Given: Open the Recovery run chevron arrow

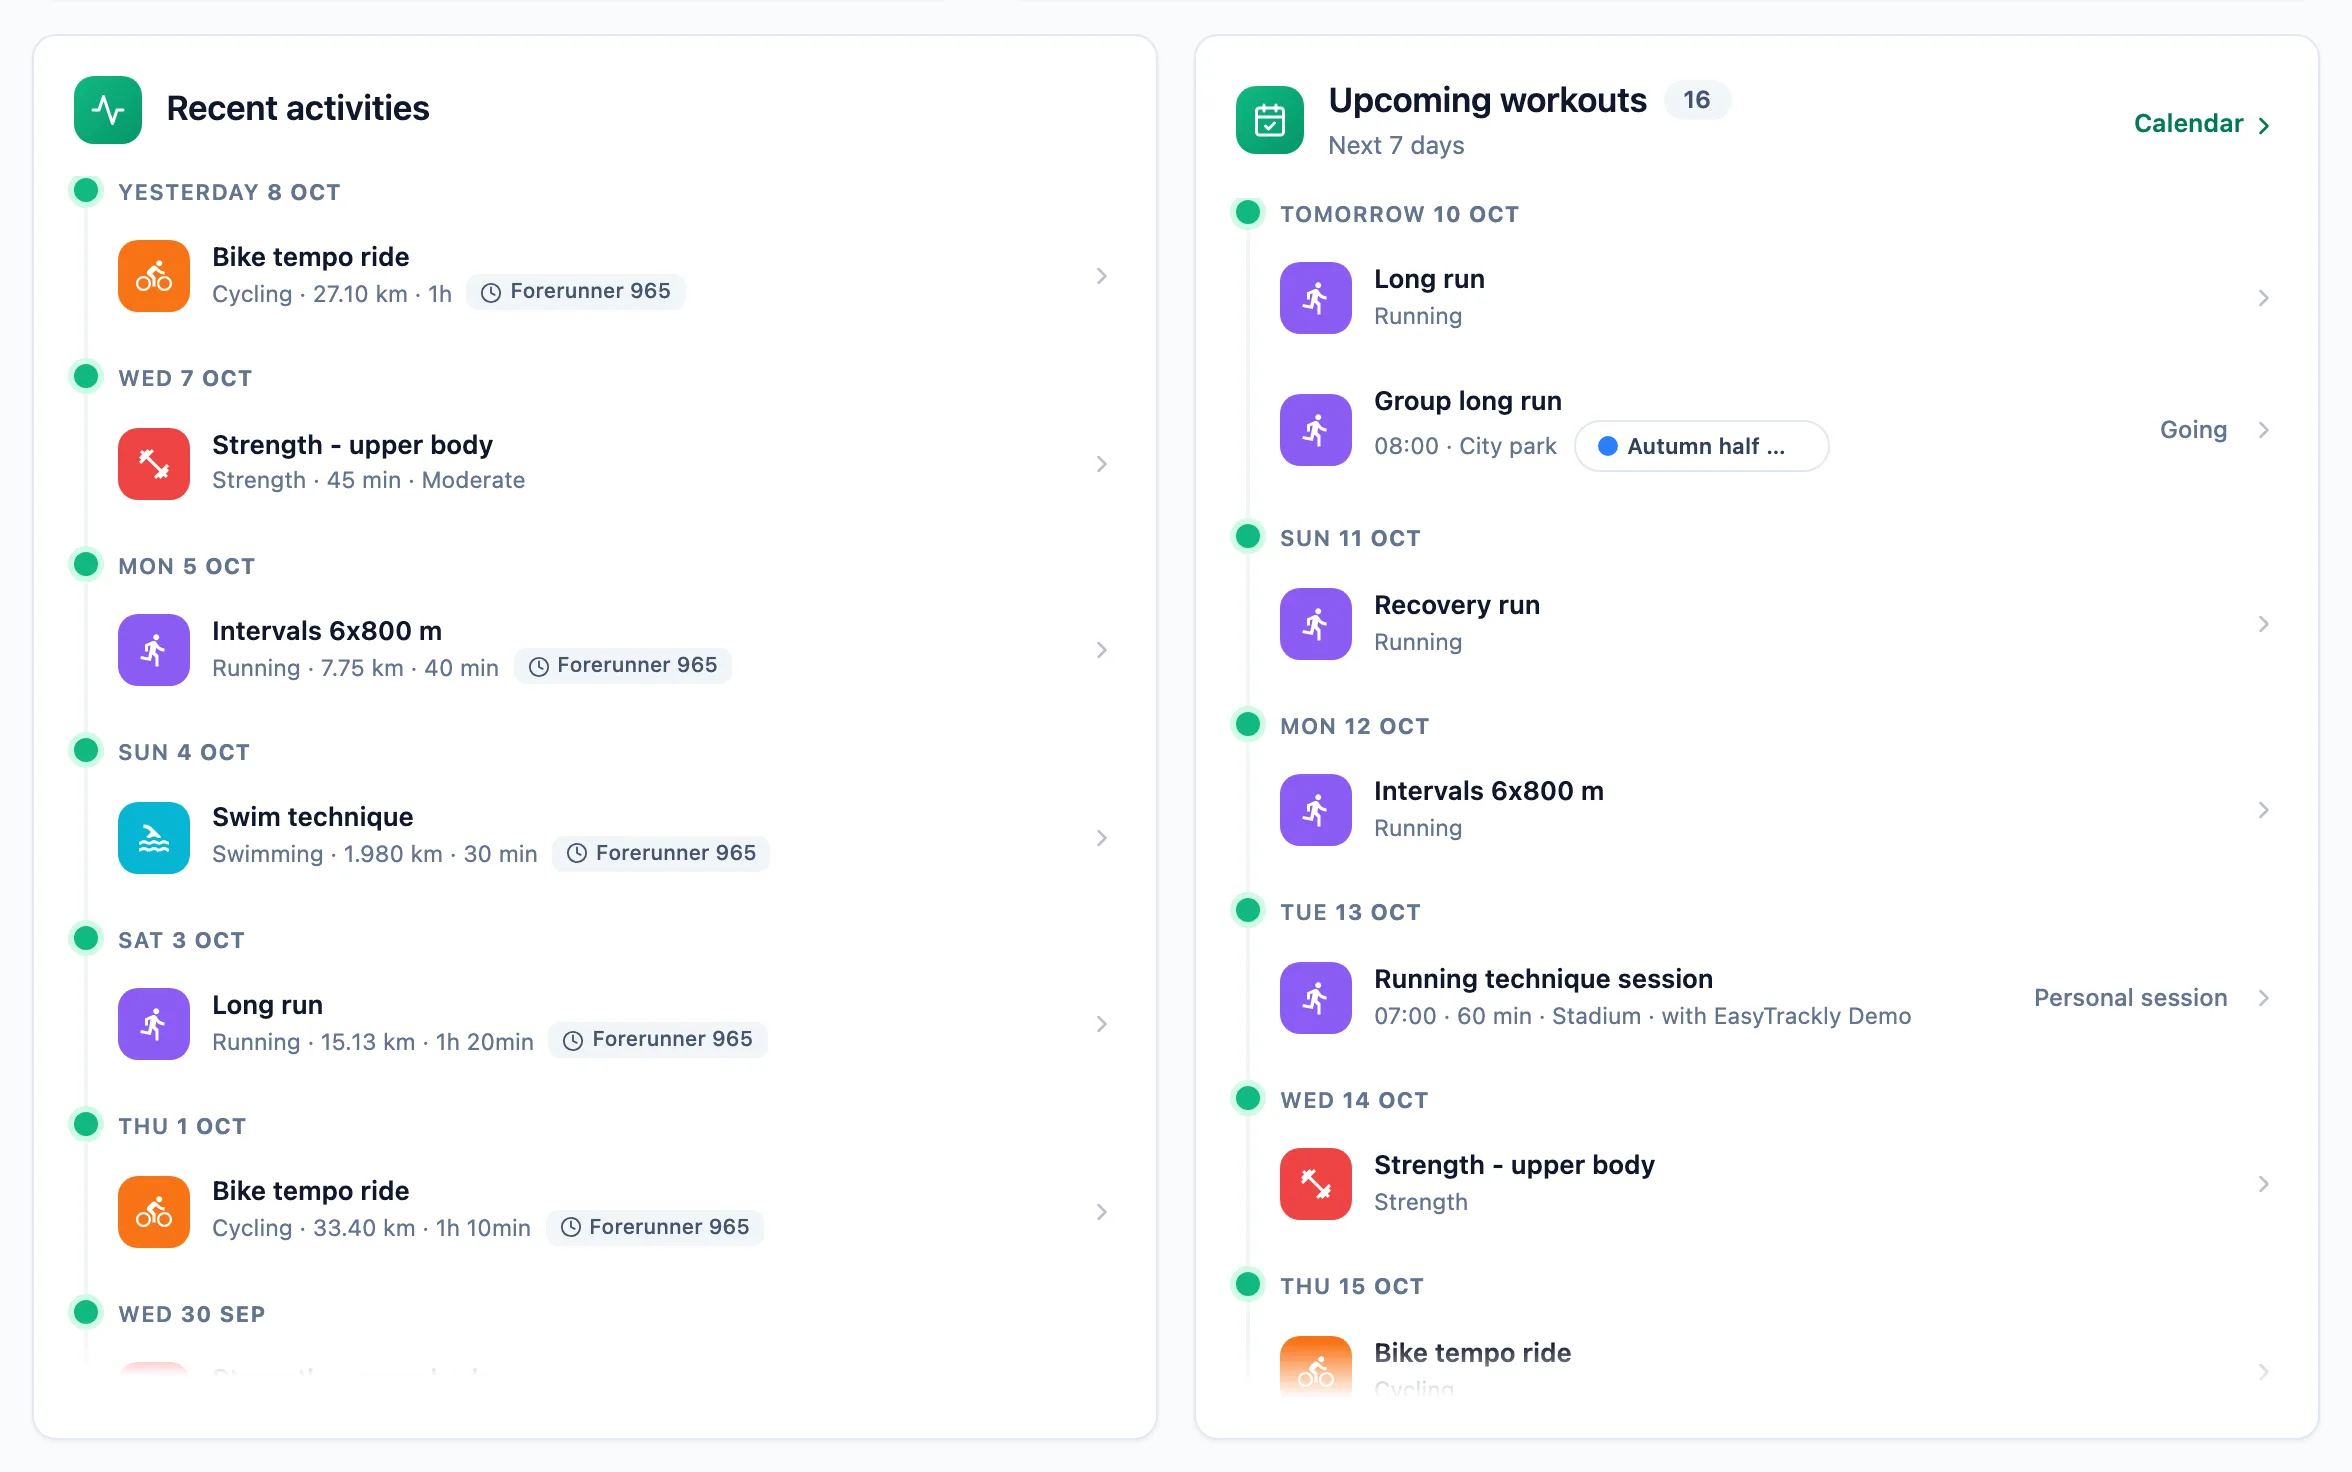Looking at the screenshot, I should tap(2263, 624).
